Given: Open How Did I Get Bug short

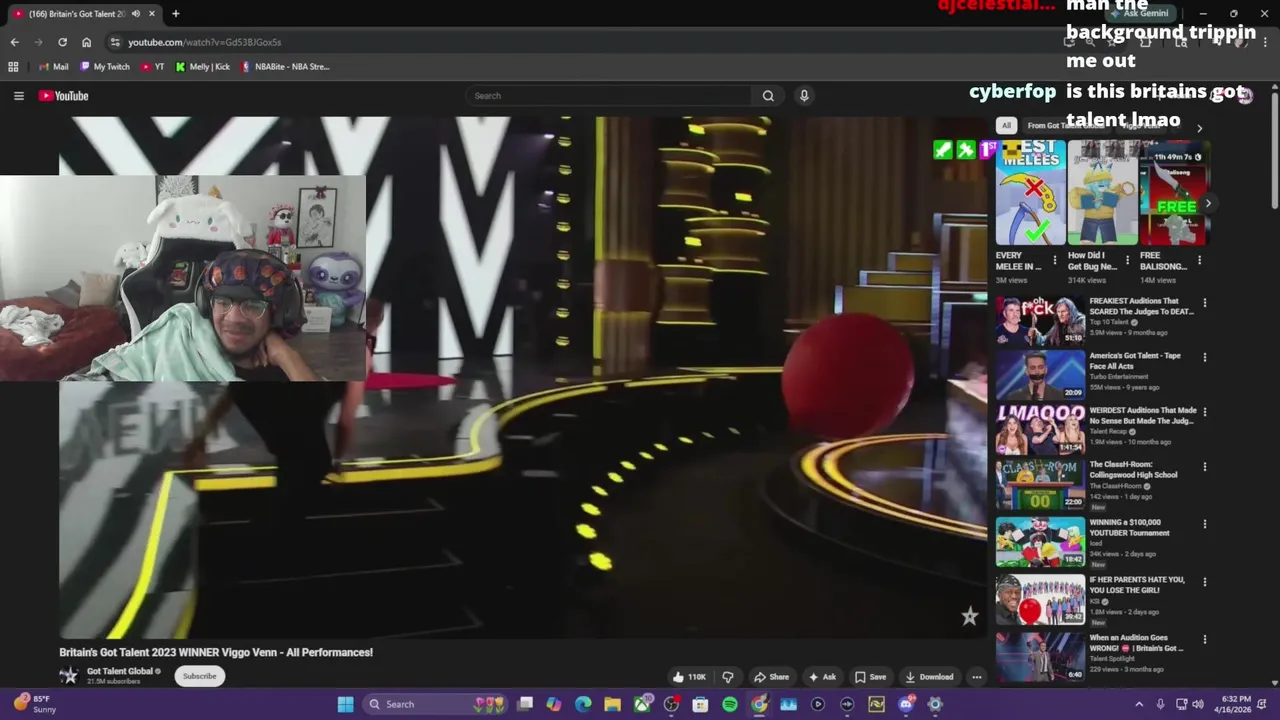Looking at the screenshot, I should coord(1103,192).
